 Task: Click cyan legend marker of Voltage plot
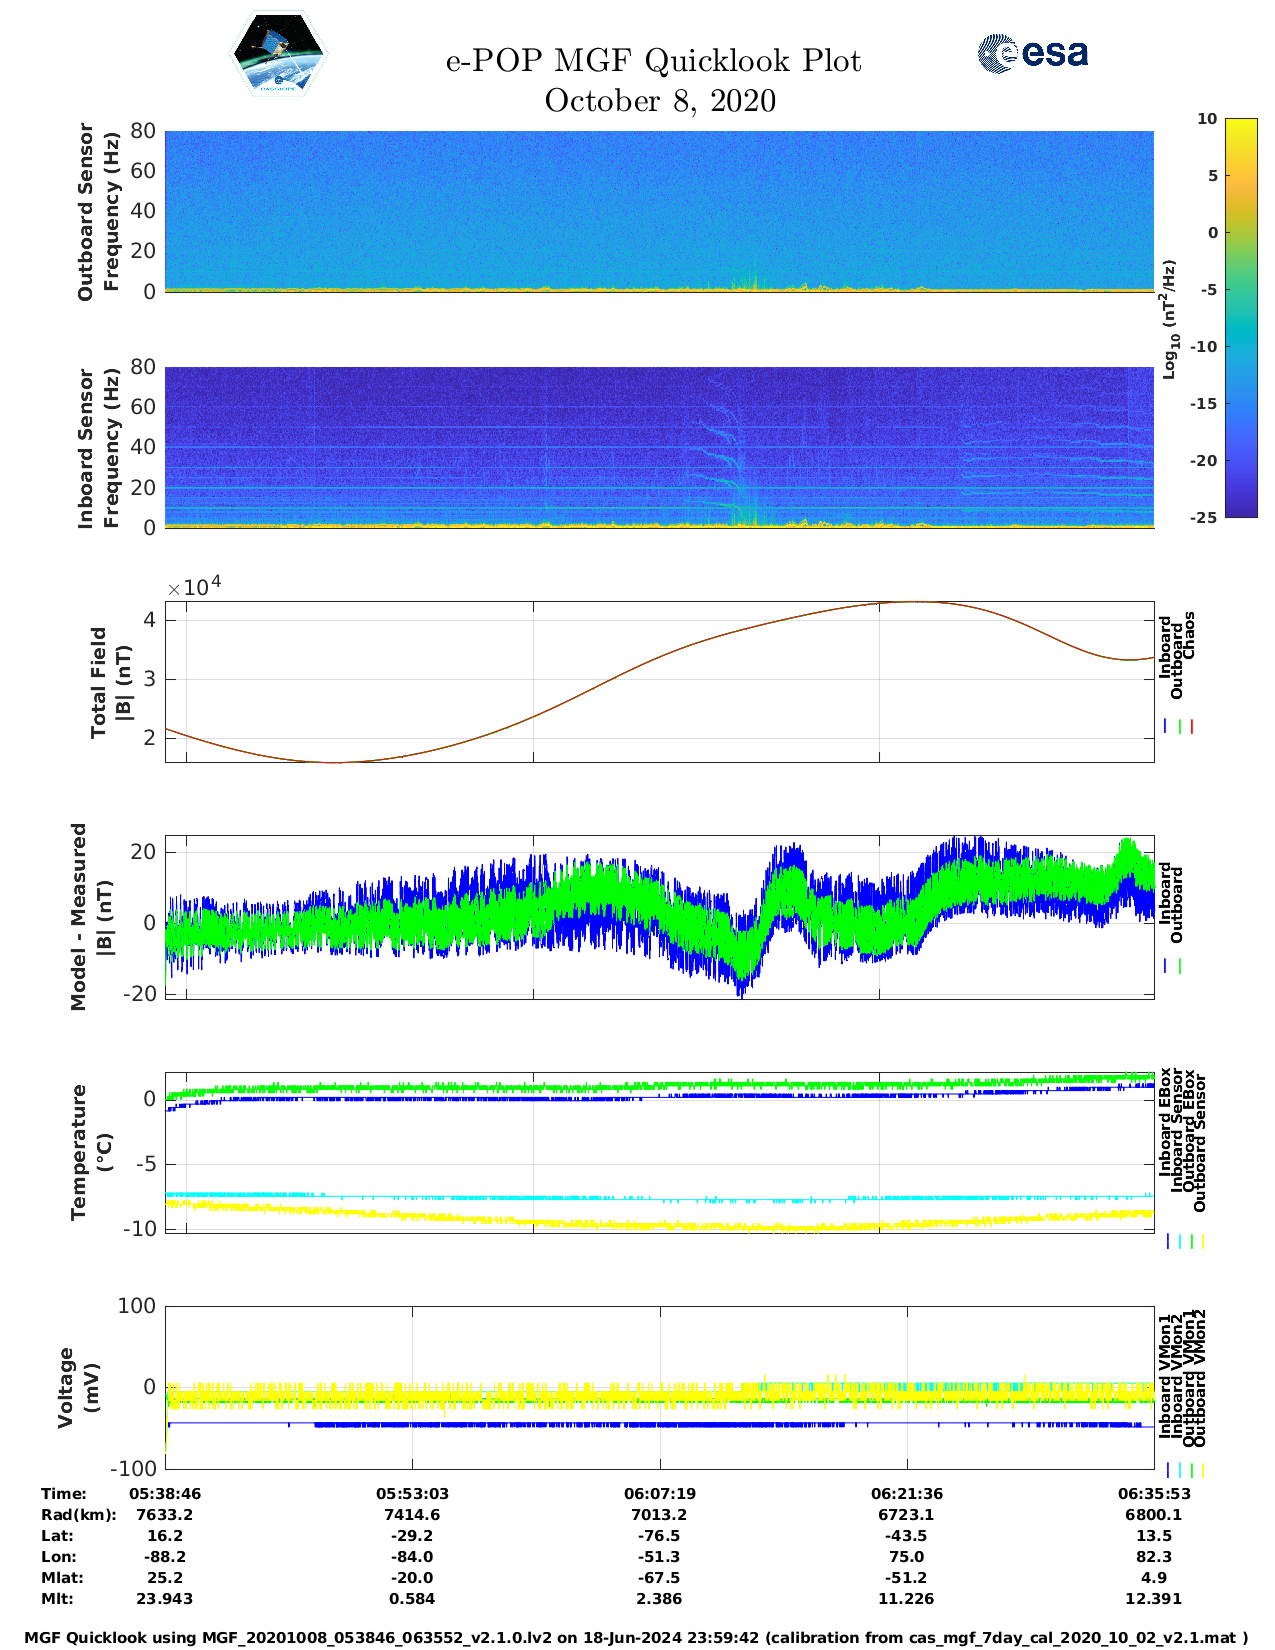point(1180,1470)
